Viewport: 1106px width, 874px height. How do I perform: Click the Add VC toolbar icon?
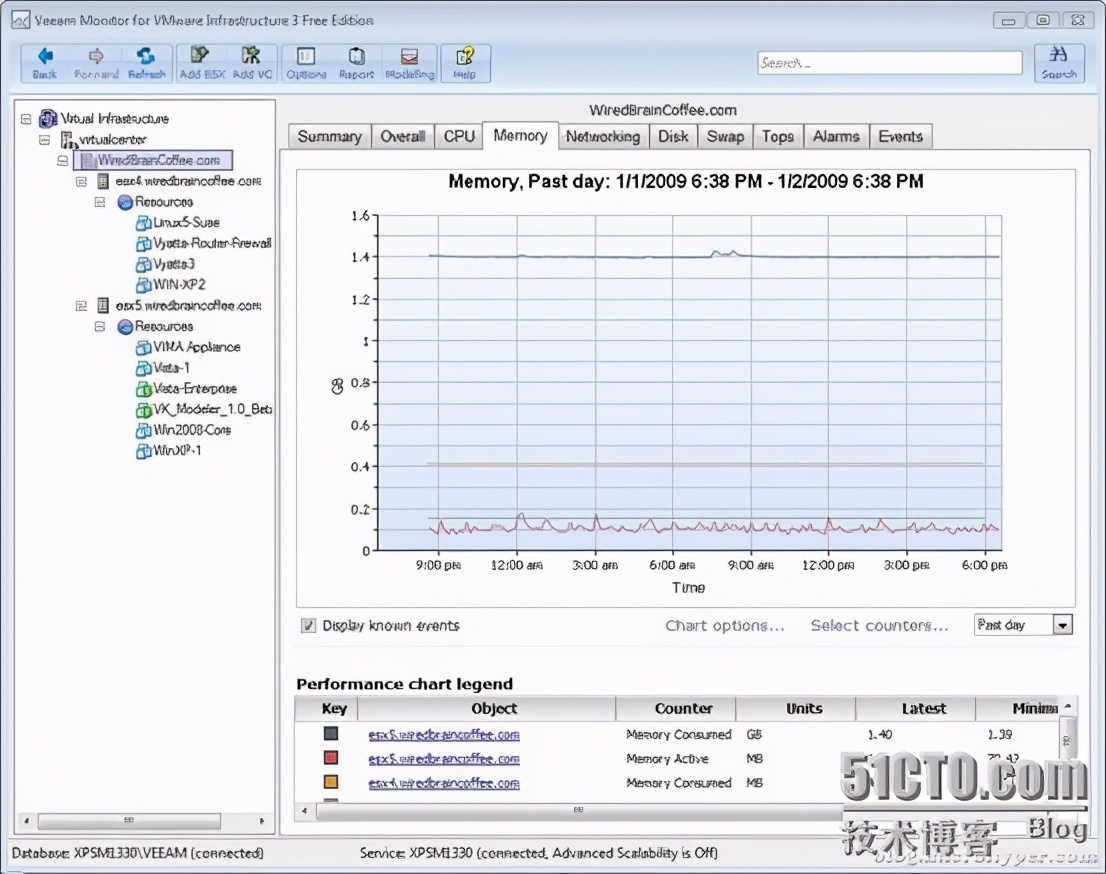[x=251, y=56]
